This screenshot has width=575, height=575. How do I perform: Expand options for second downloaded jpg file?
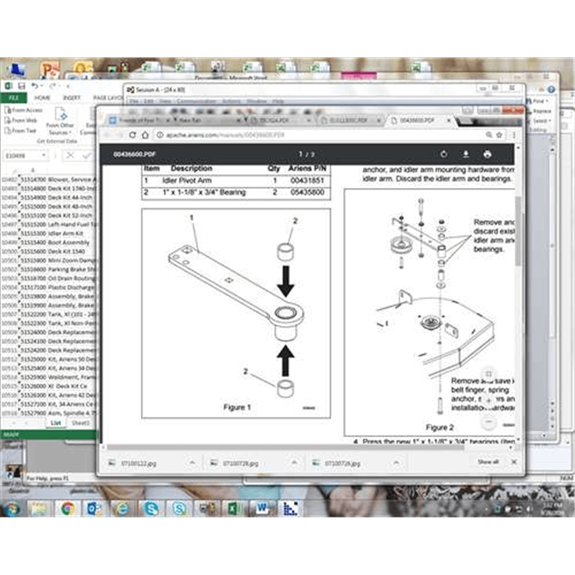coord(294,463)
